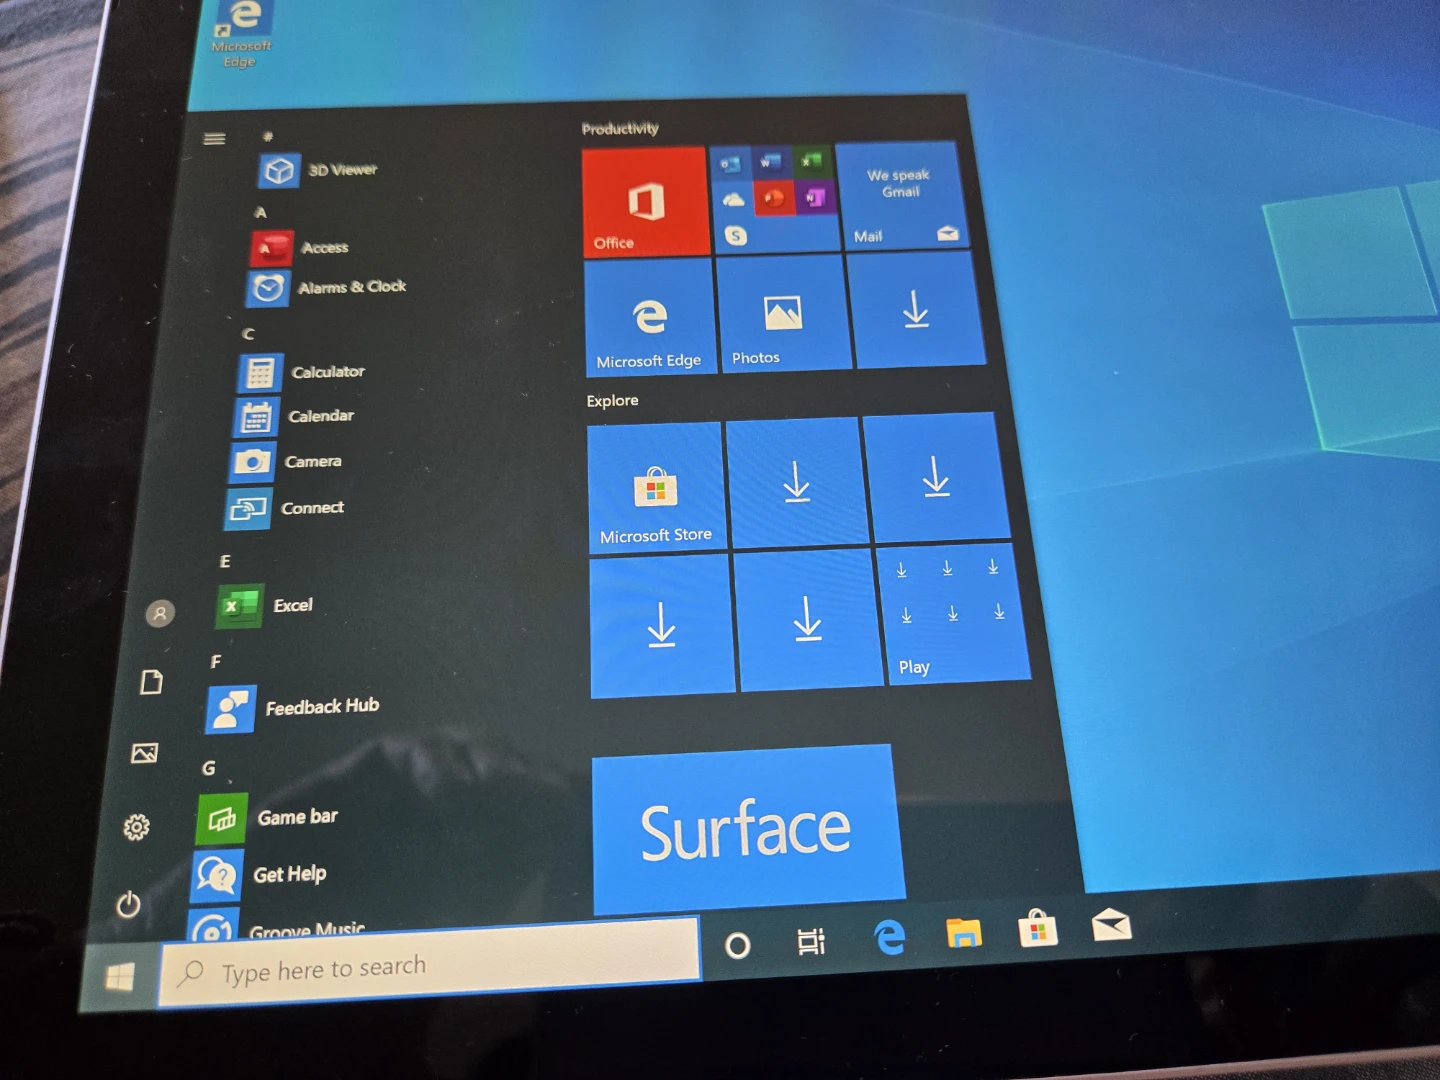Image resolution: width=1440 pixels, height=1080 pixels.
Task: Open Task View on the taskbar
Action: click(811, 941)
